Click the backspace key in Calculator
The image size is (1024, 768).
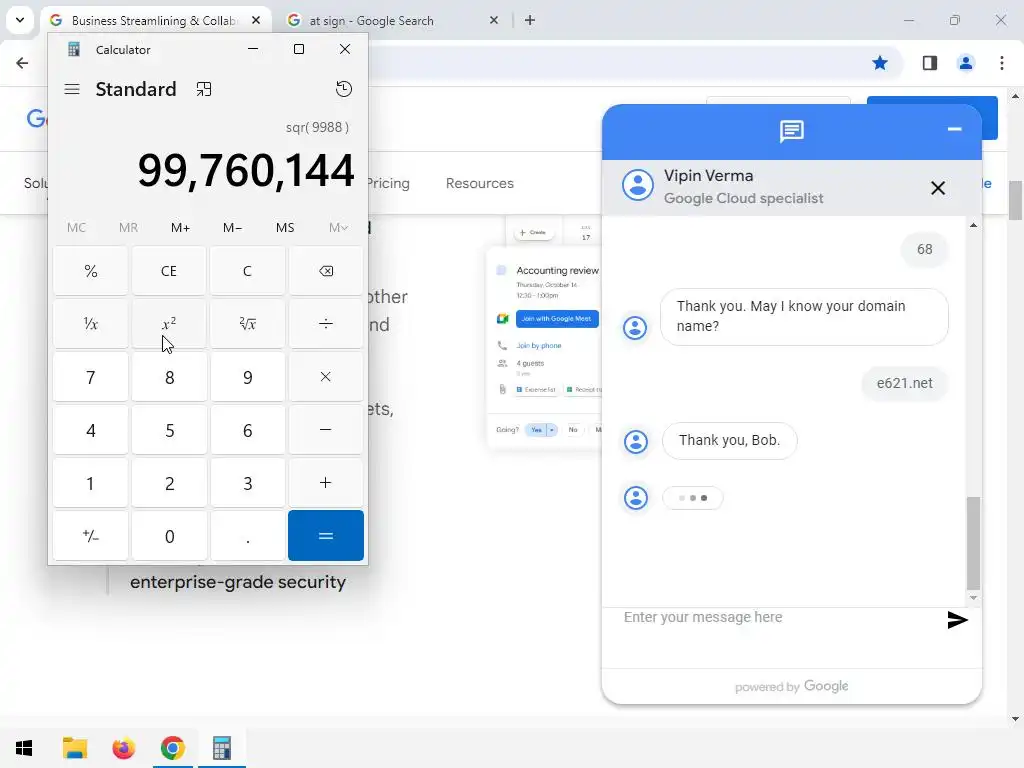pyautogui.click(x=326, y=271)
